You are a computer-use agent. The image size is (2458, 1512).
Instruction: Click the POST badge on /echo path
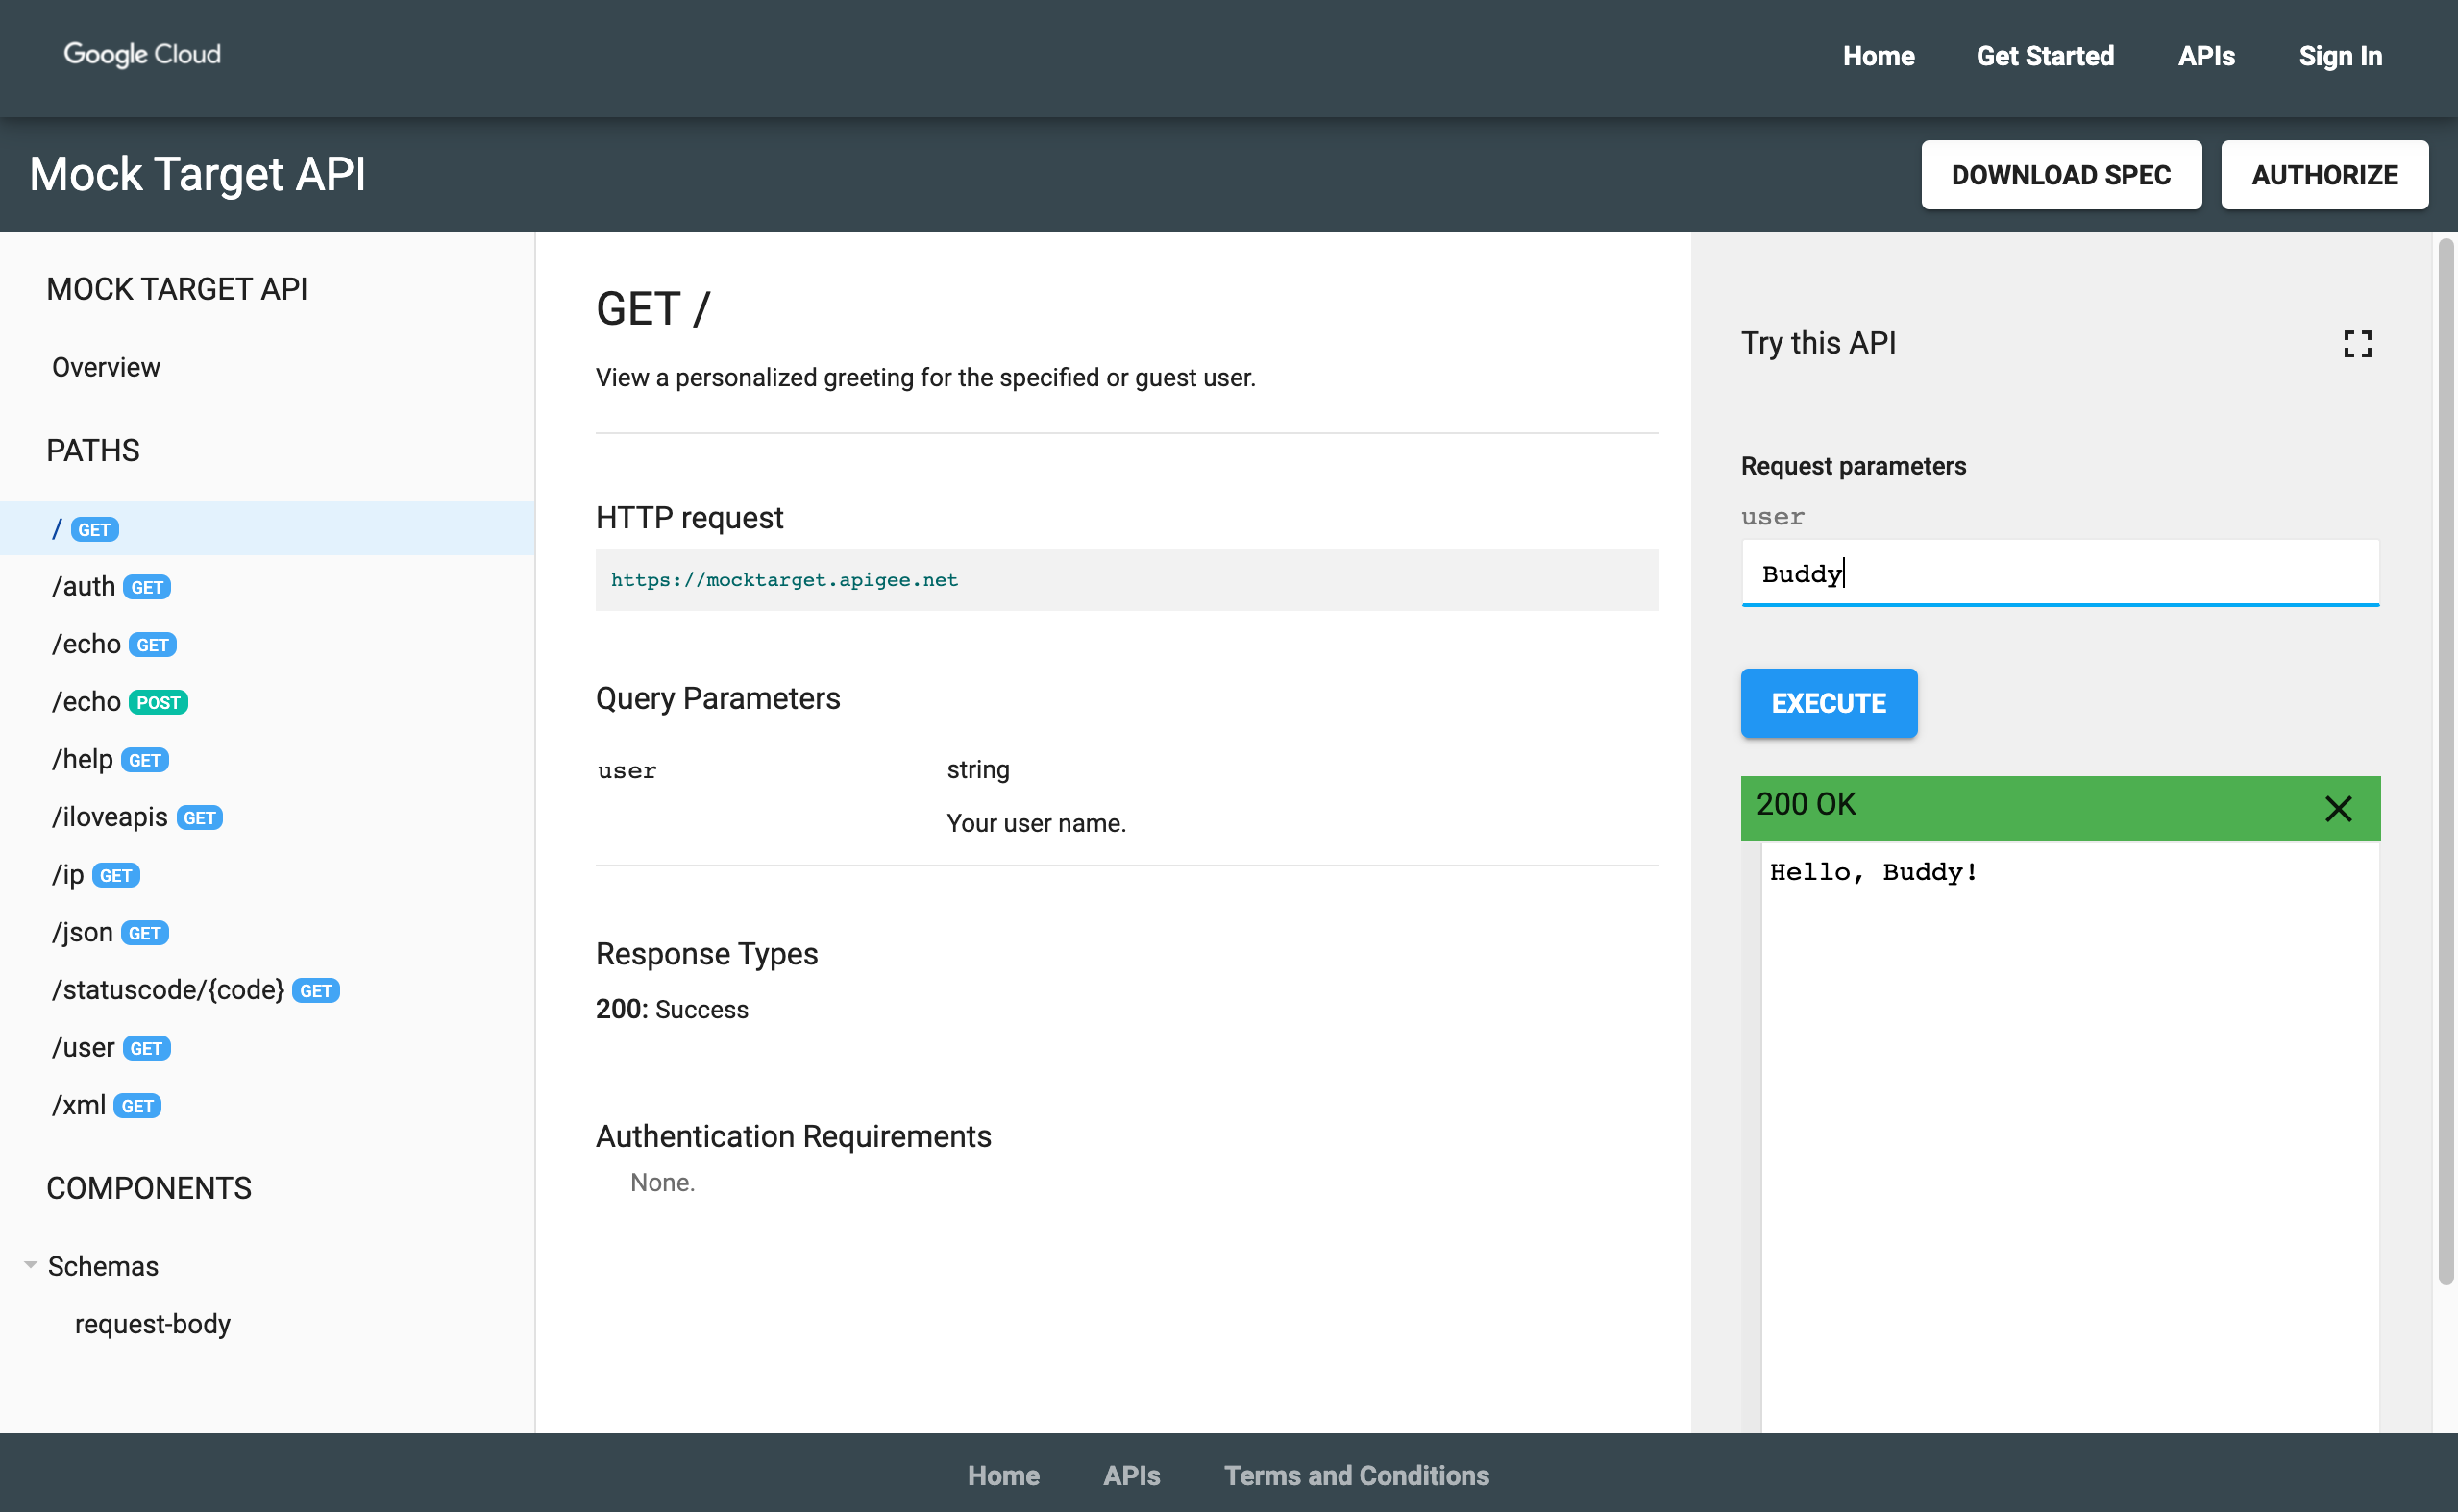point(158,700)
